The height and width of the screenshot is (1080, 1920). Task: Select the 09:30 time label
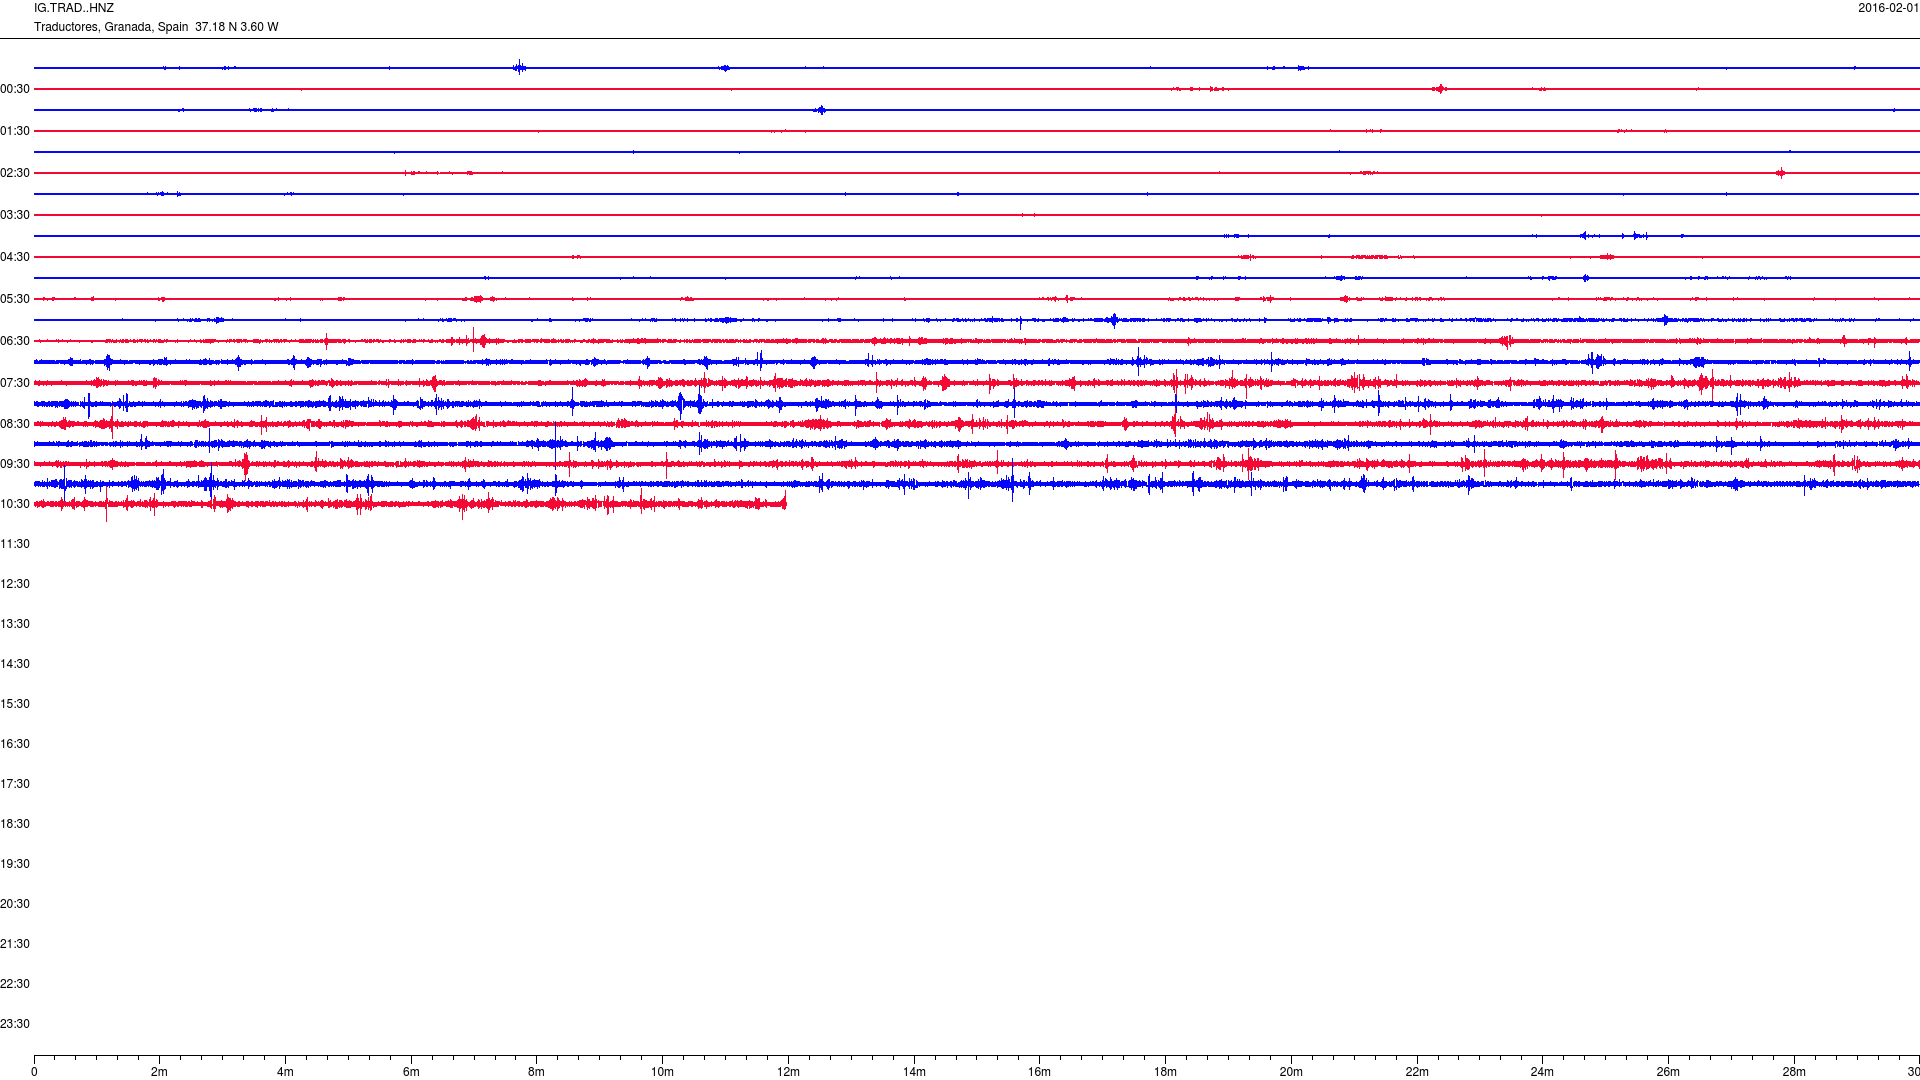pyautogui.click(x=15, y=464)
